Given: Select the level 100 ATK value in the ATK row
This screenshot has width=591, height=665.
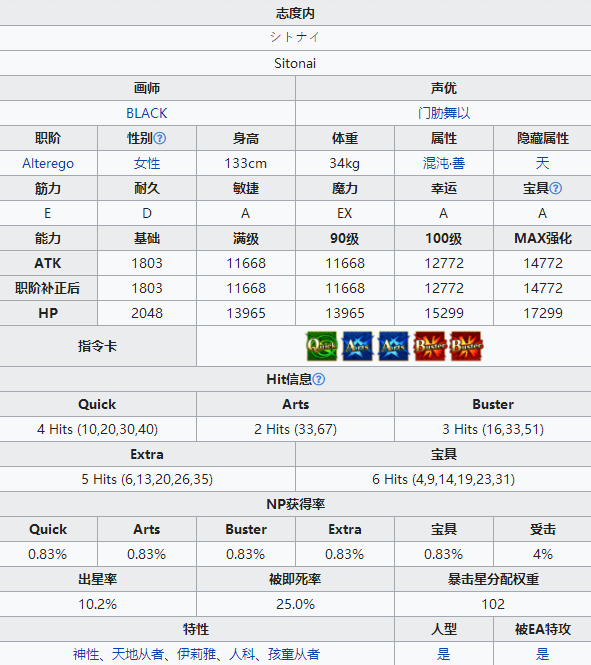Looking at the screenshot, I should tap(444, 263).
